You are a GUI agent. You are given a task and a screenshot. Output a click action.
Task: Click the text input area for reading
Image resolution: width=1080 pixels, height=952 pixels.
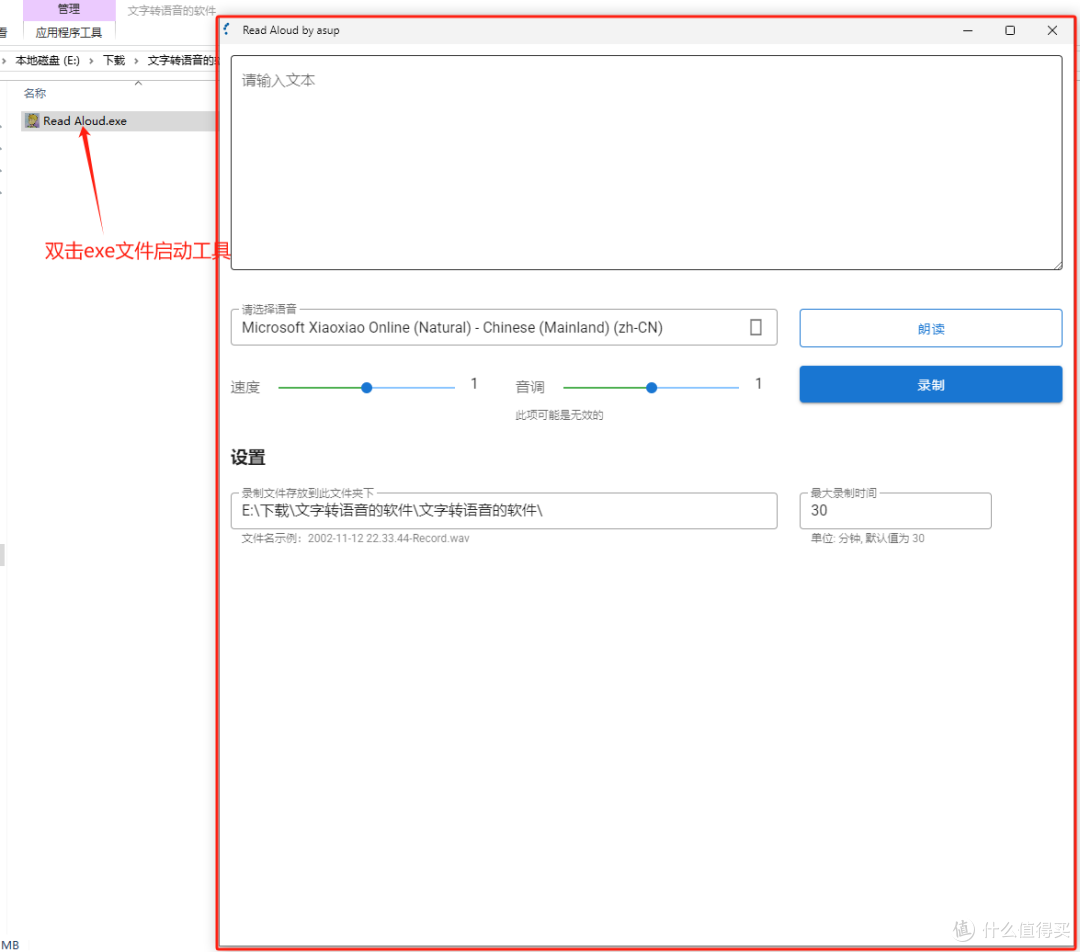[646, 163]
